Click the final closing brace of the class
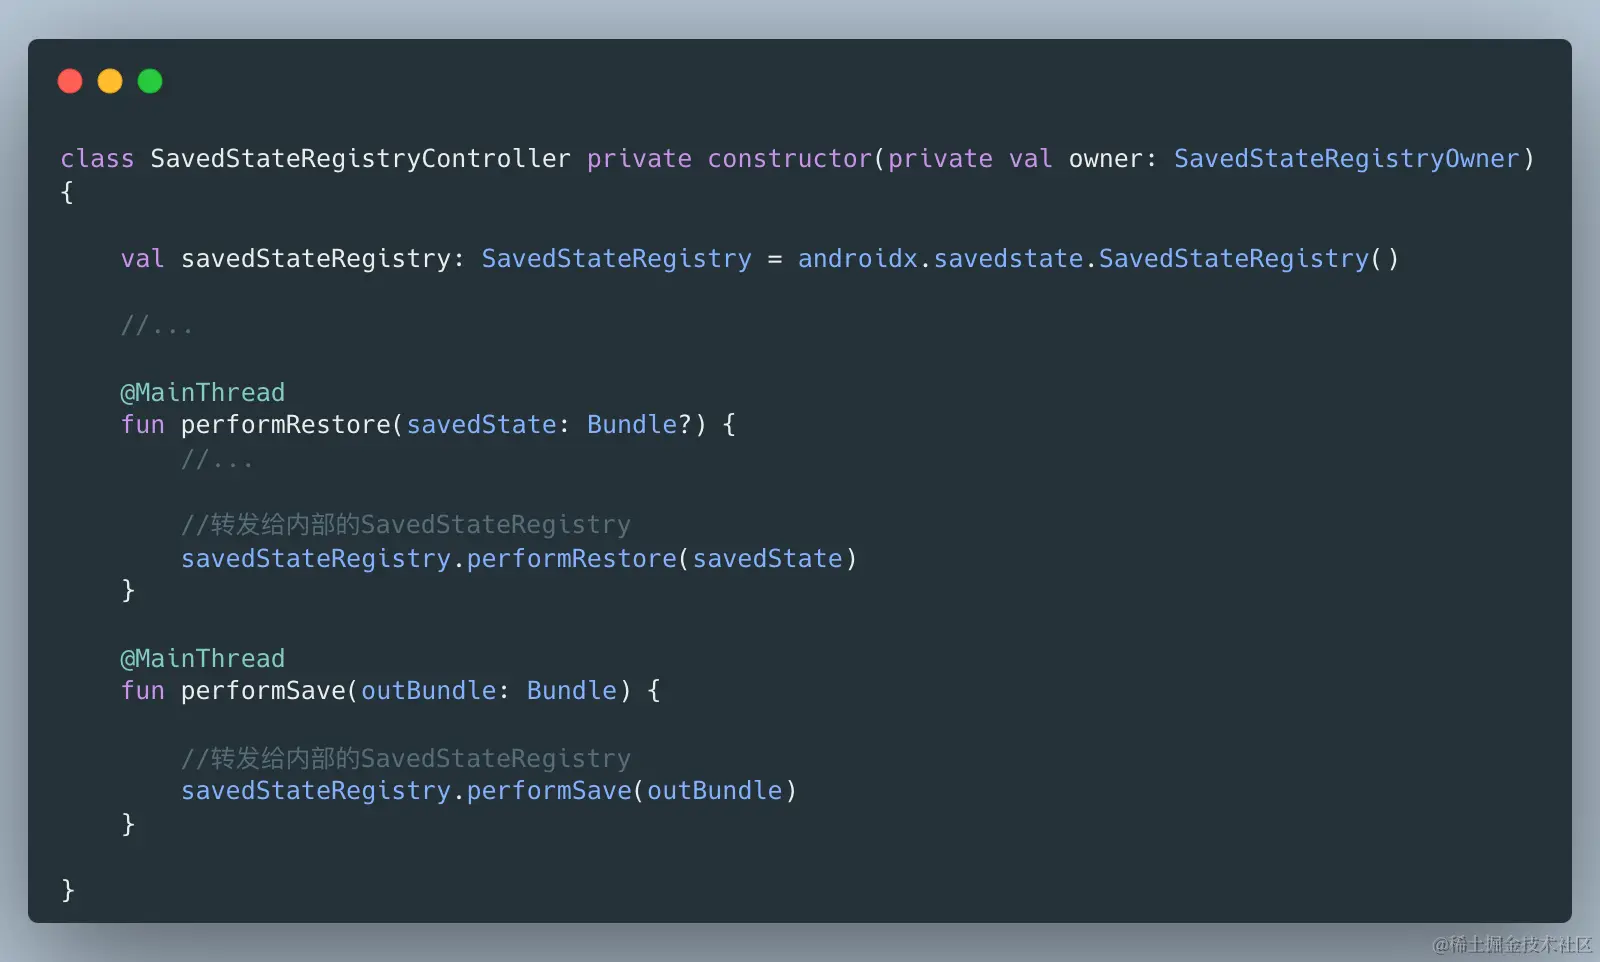1600x962 pixels. 68,890
